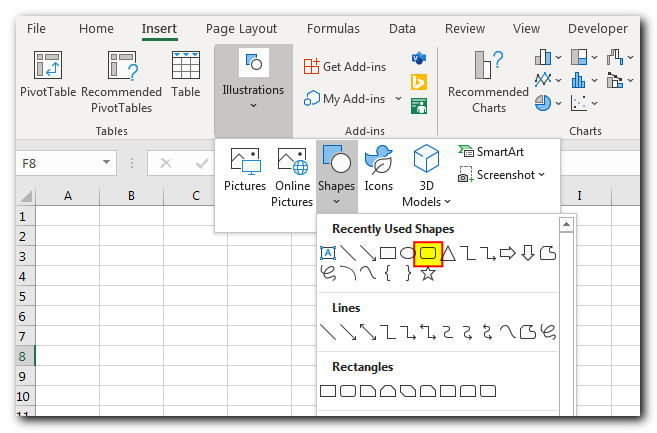Click the formula bar Cancel X icon

click(166, 163)
